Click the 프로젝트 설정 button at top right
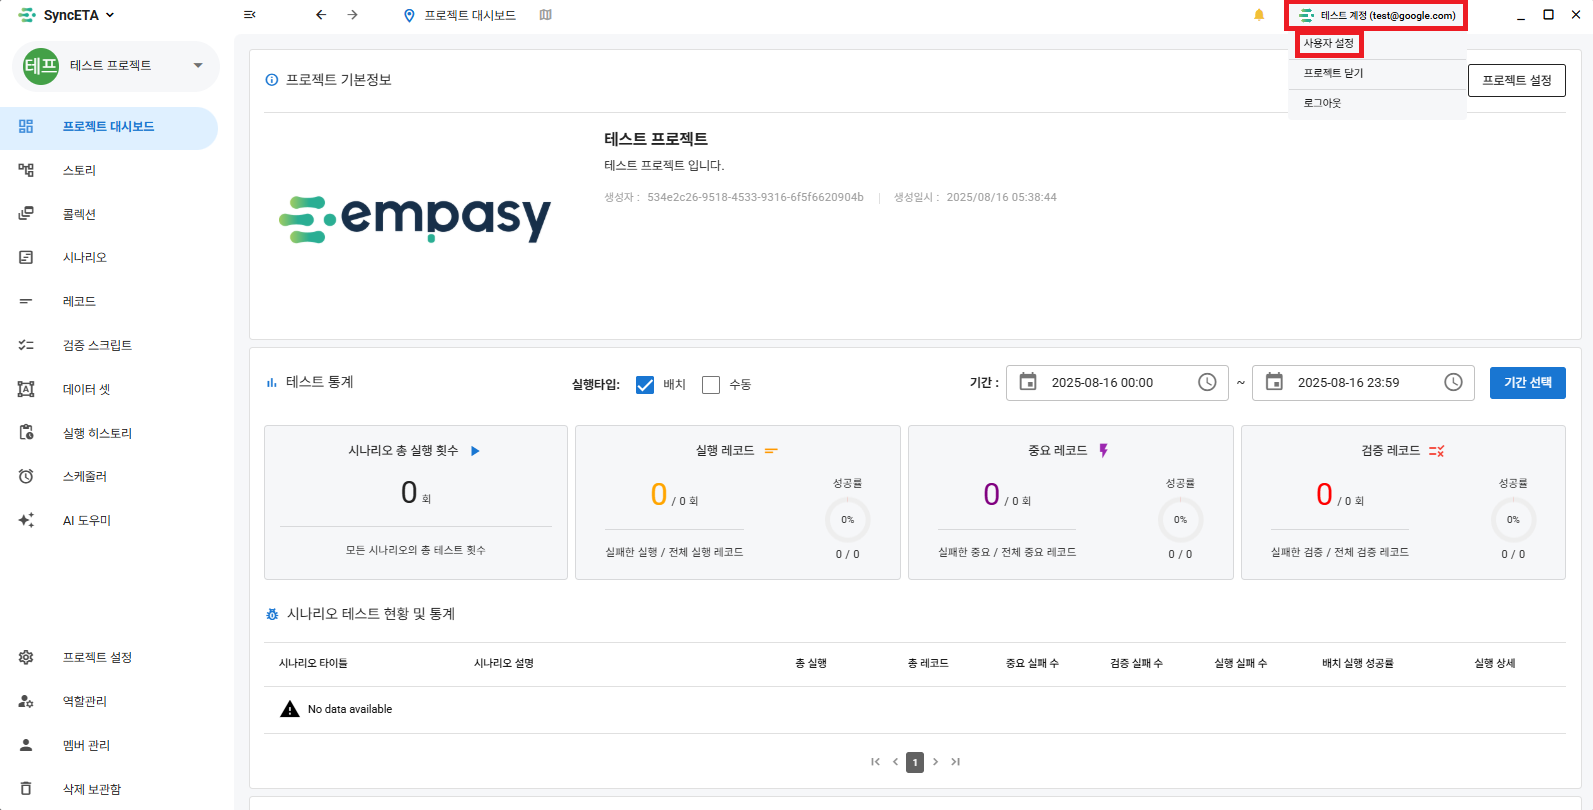1593x810 pixels. 1516,80
